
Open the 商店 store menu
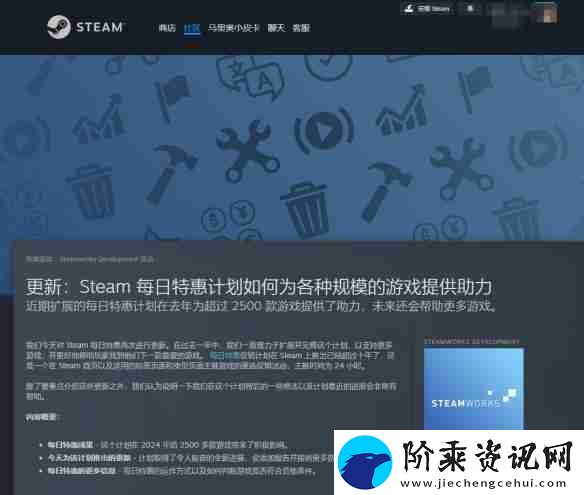point(167,28)
